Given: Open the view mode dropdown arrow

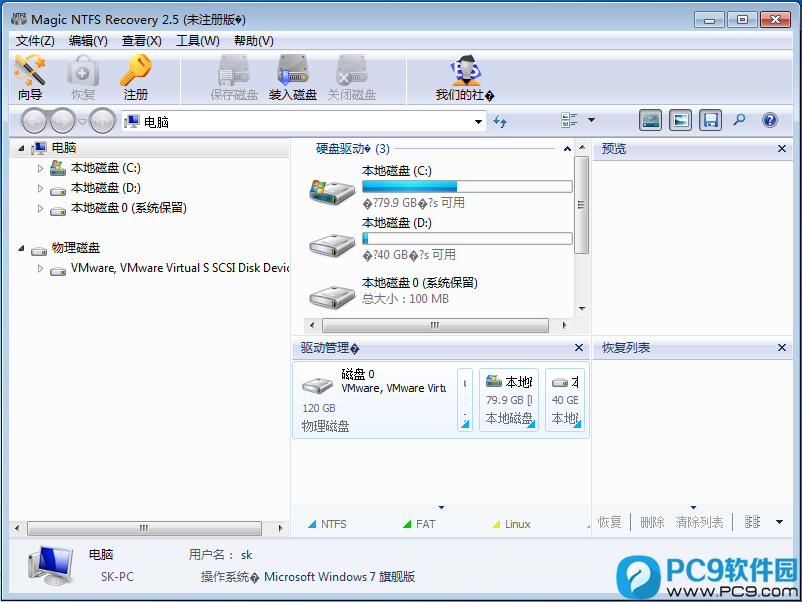Looking at the screenshot, I should point(591,120).
